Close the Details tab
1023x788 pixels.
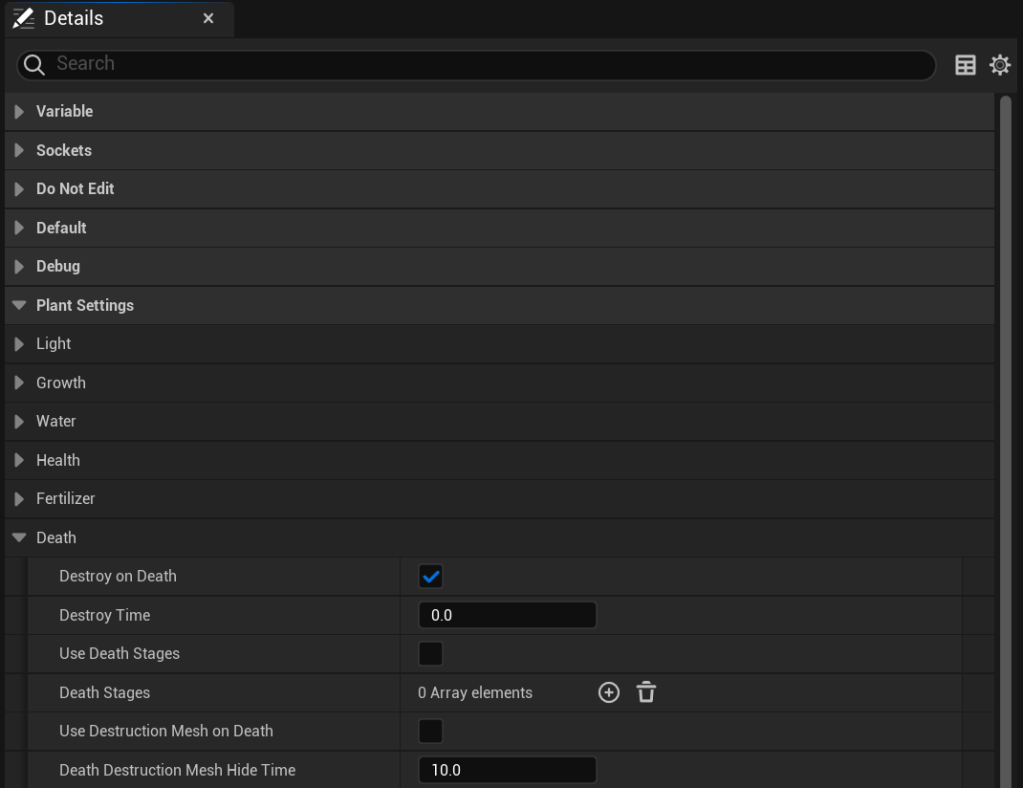pos(208,19)
